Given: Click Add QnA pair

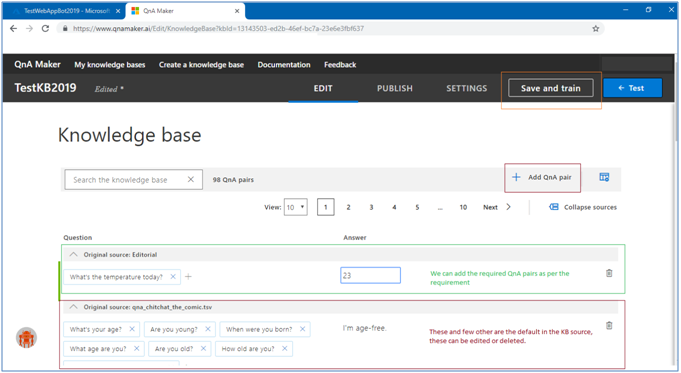Looking at the screenshot, I should pyautogui.click(x=542, y=177).
